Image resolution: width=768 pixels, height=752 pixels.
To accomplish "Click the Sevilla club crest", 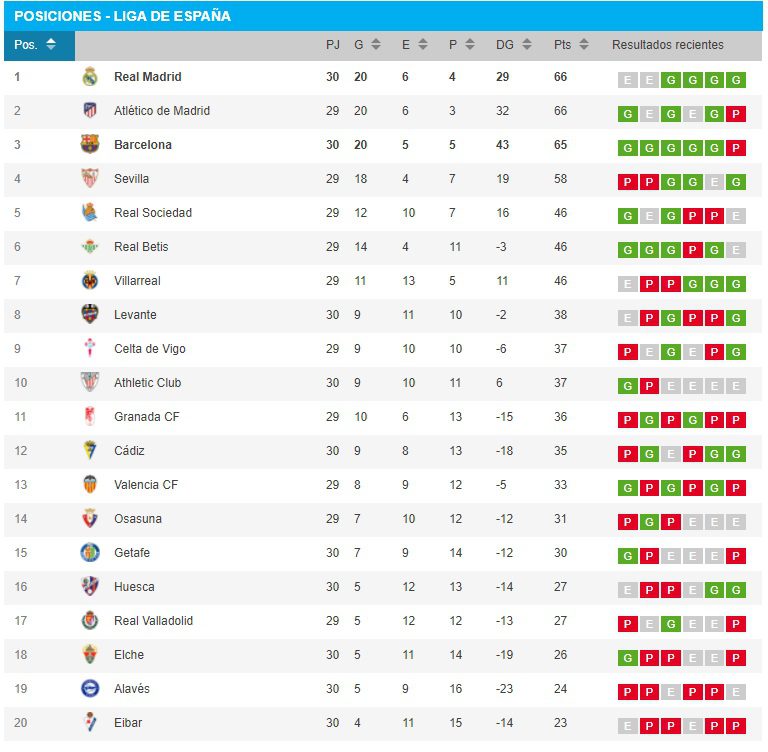I will 90,179.
